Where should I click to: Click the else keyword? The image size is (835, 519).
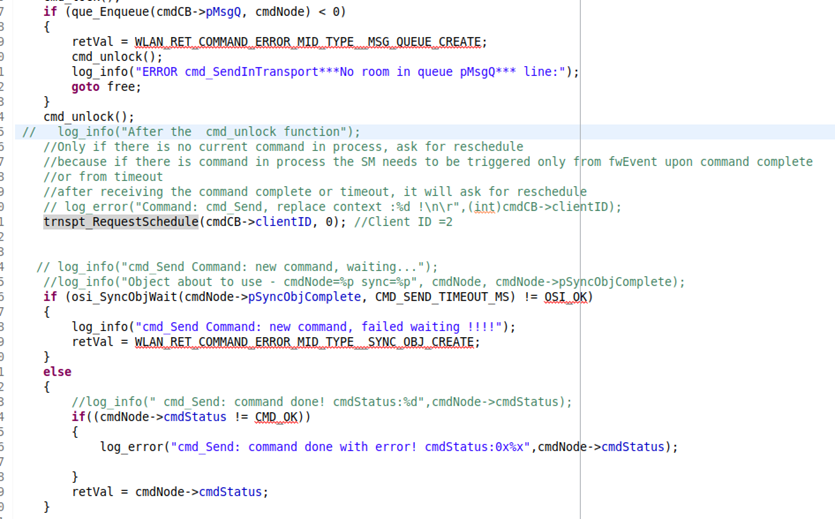click(x=57, y=372)
